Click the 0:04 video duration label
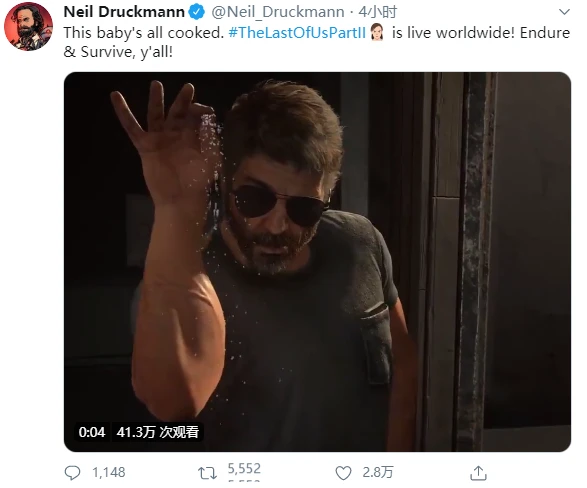The width and height of the screenshot is (587, 488). point(92,432)
